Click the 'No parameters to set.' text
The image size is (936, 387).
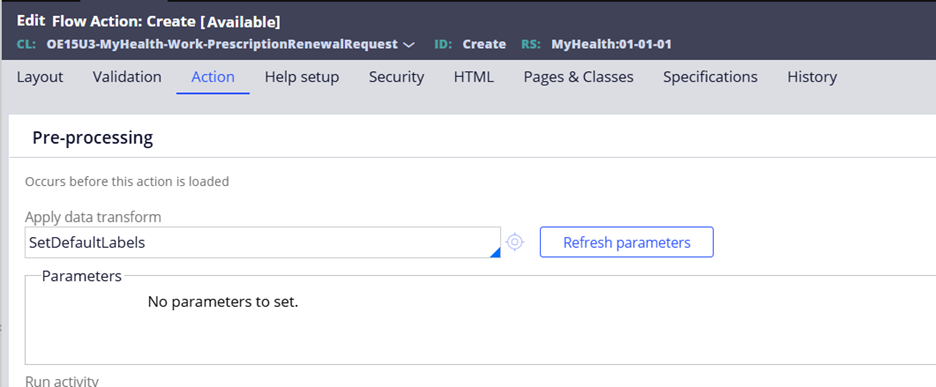point(223,302)
